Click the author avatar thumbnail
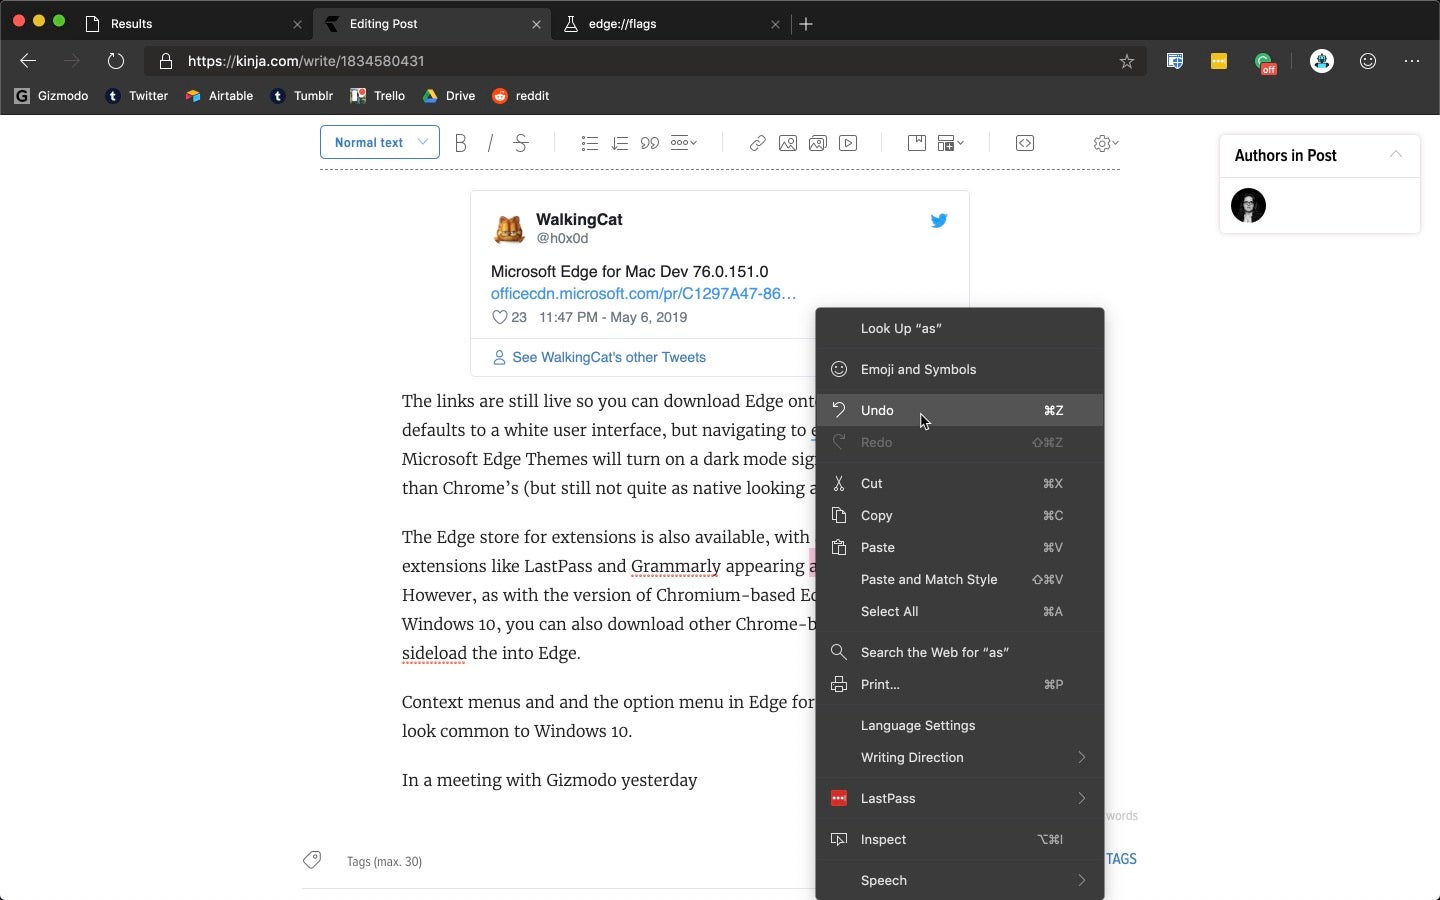1440x900 pixels. (x=1248, y=206)
